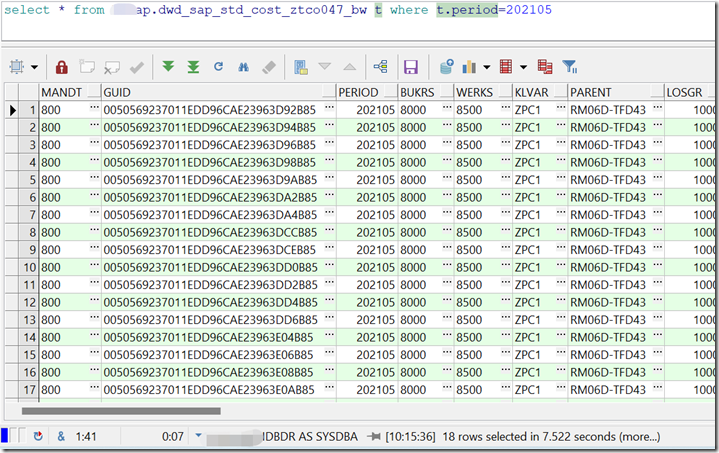Viewport: 719px width, 453px height.
Task: Click the eraser clear record icon
Action: click(x=269, y=67)
